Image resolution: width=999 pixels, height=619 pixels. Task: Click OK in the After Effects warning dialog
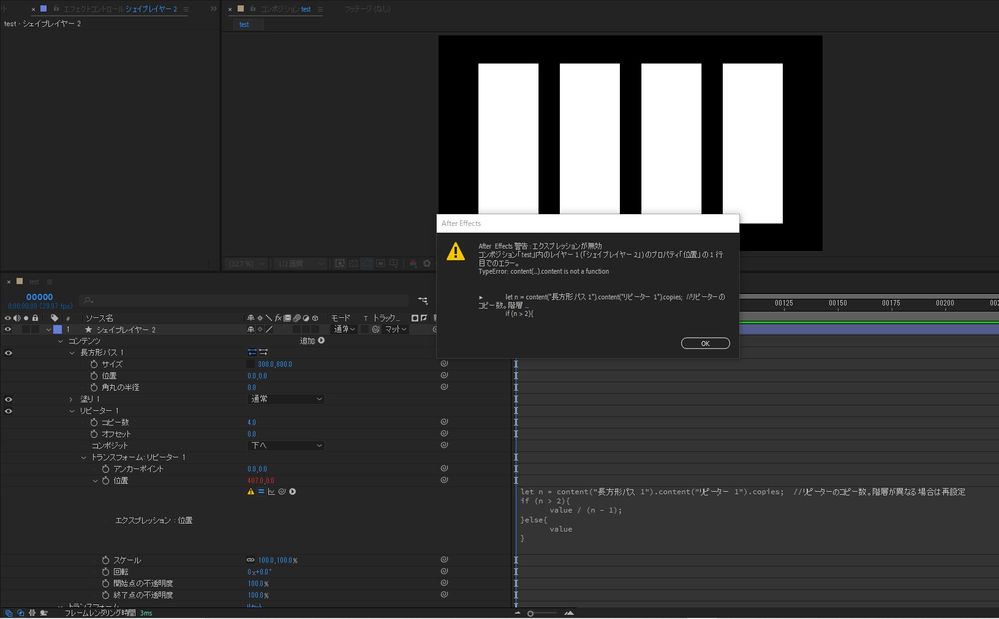705,343
